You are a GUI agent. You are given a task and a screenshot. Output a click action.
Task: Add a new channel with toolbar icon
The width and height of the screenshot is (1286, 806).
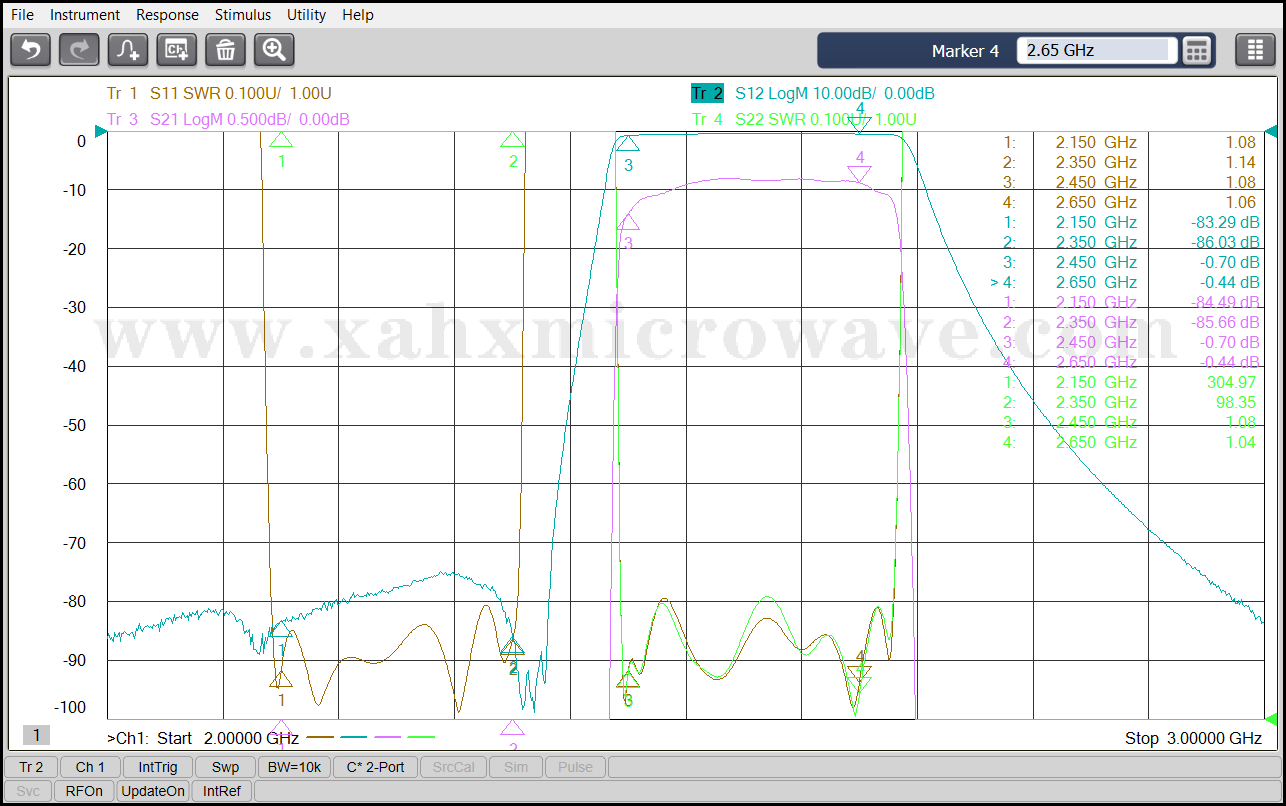point(177,49)
